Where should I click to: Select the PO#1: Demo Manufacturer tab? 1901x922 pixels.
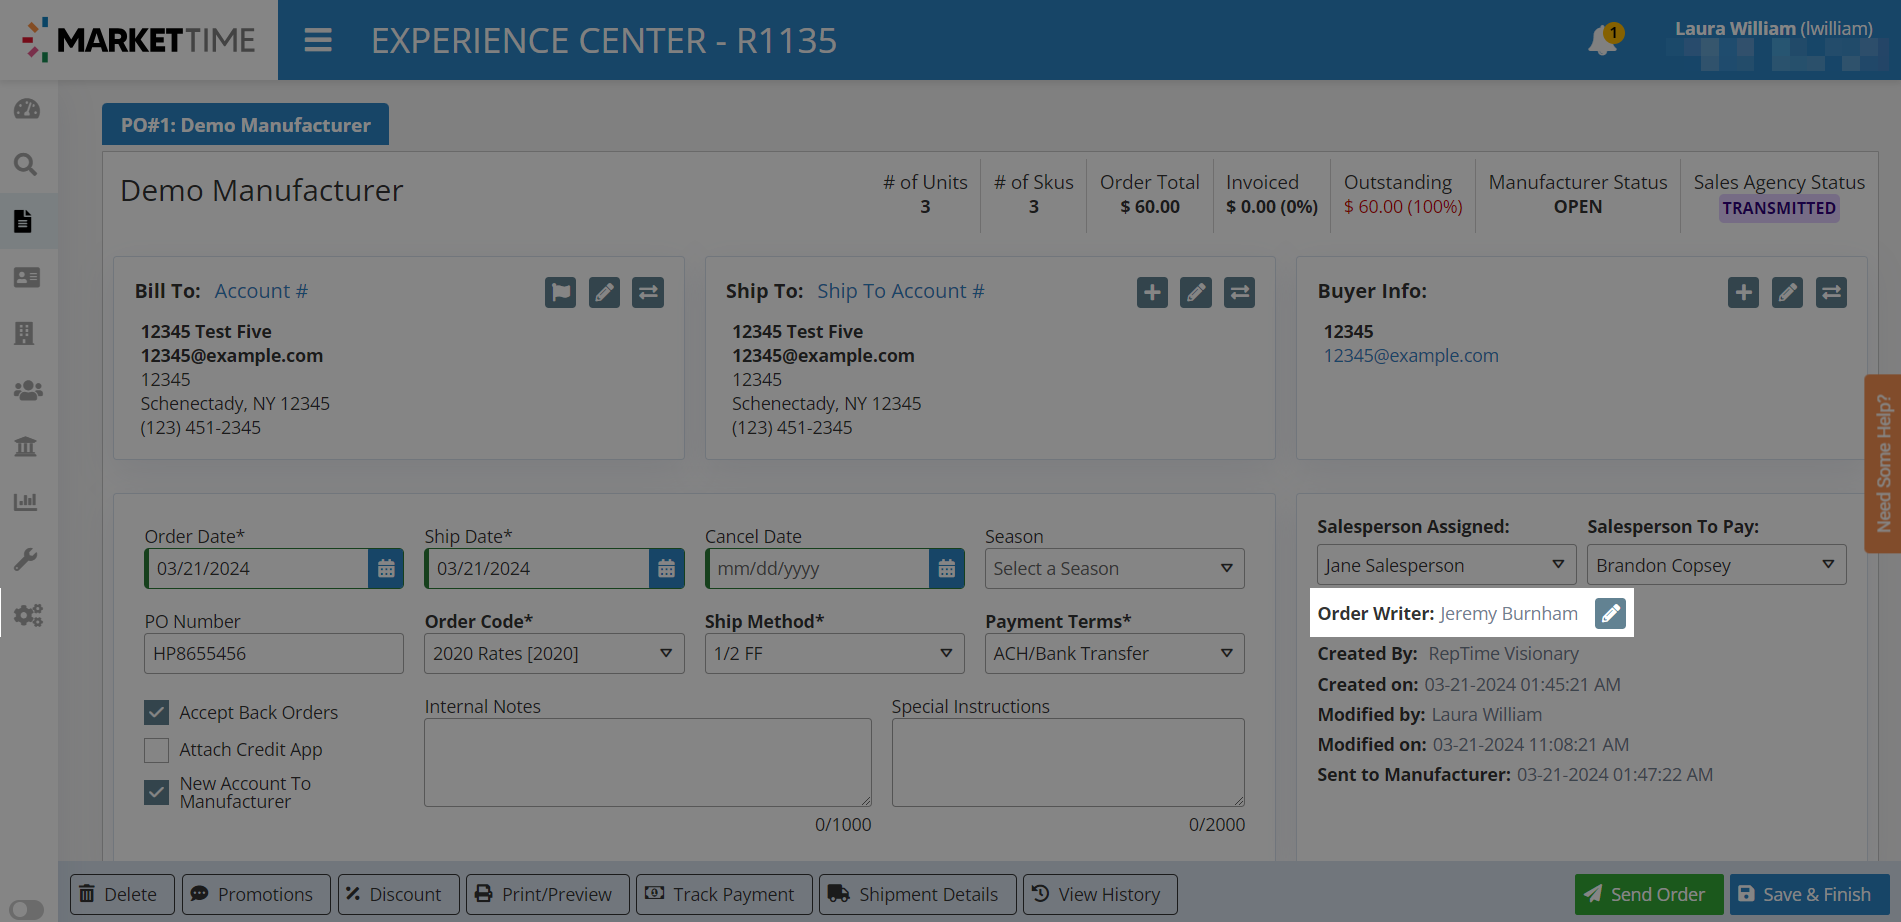click(x=245, y=125)
